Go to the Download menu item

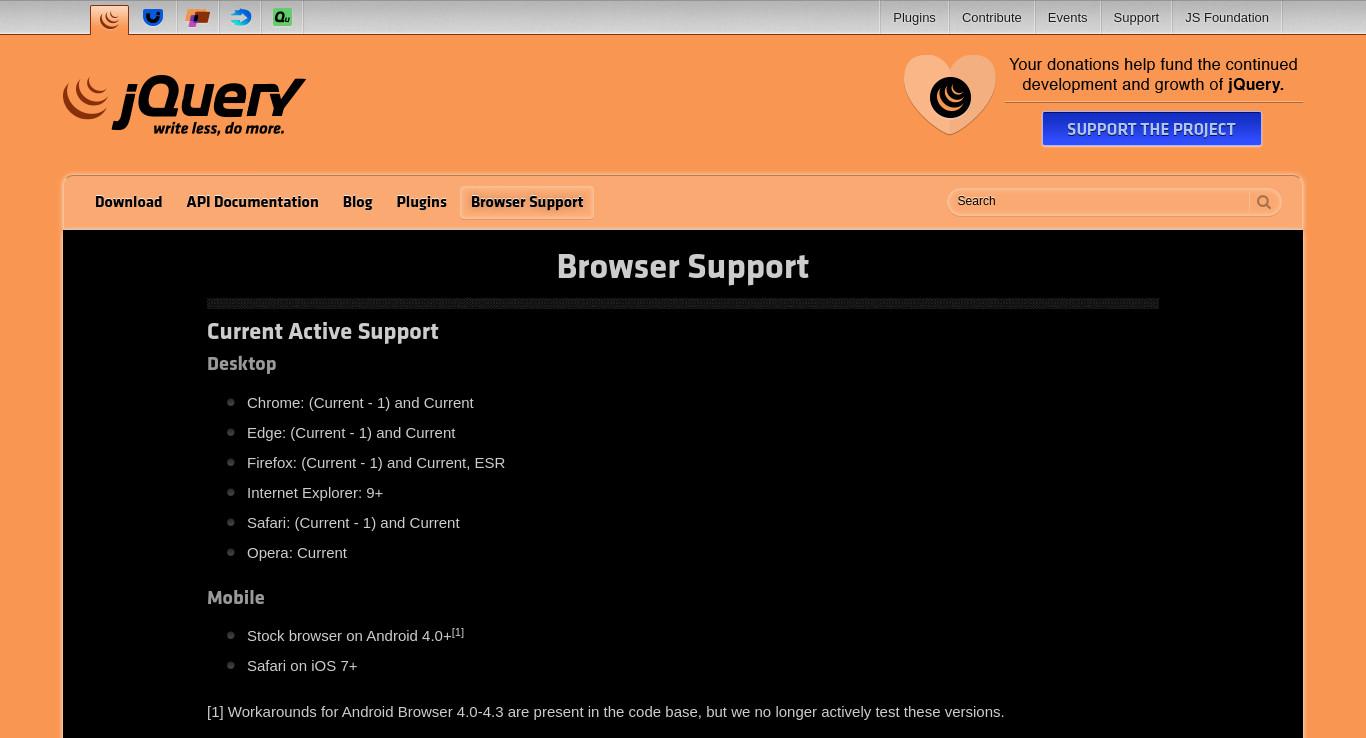tap(128, 202)
